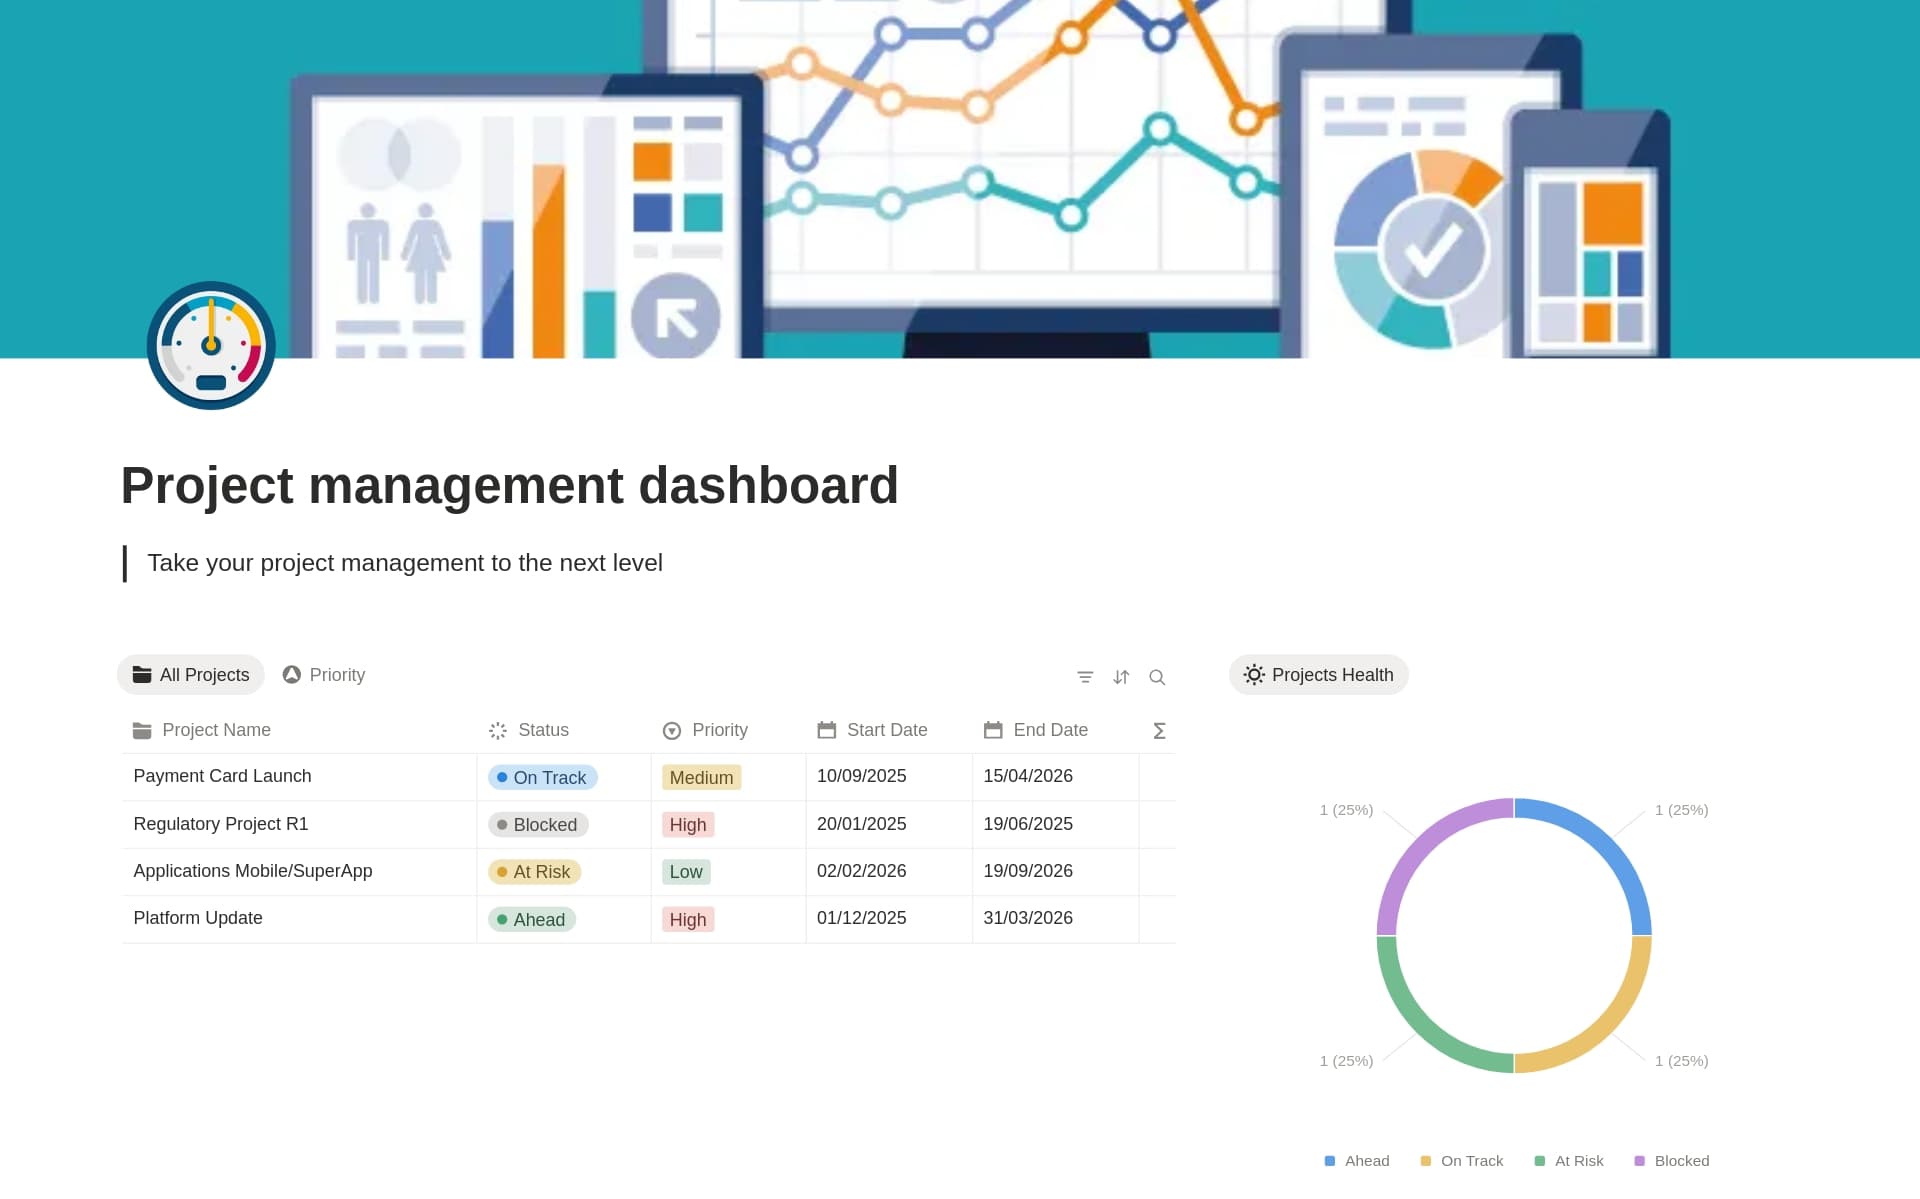Click the sun icon beside Projects Health
The width and height of the screenshot is (1920, 1199).
click(1253, 674)
